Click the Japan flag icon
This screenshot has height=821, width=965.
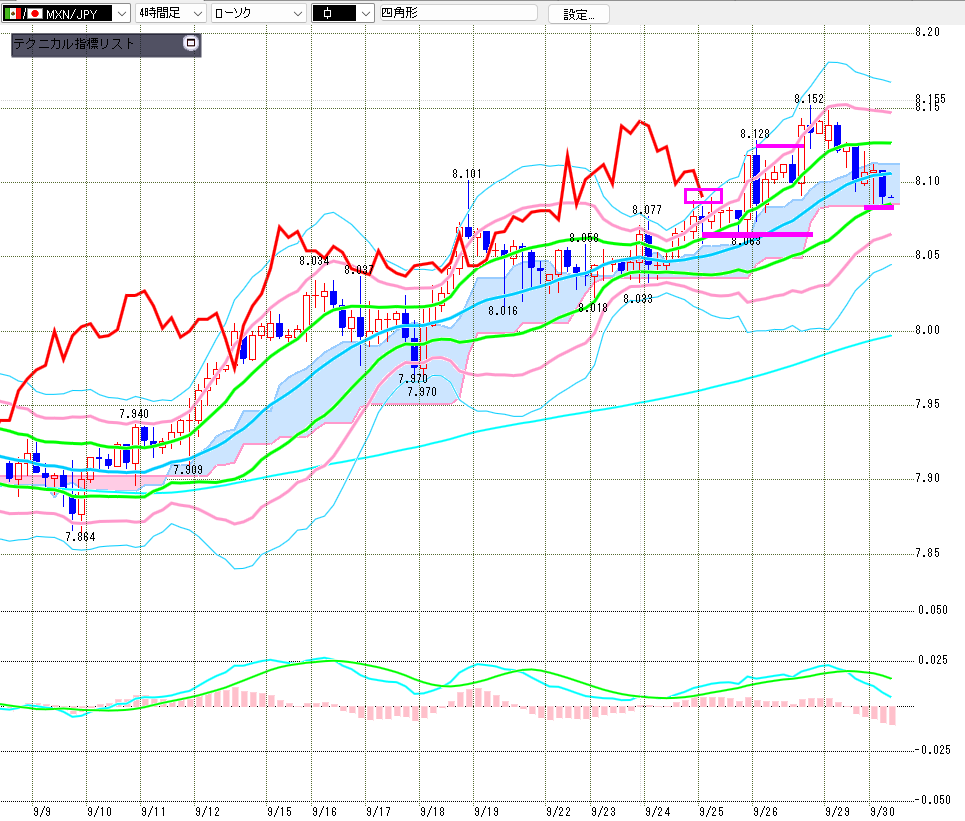[x=35, y=14]
